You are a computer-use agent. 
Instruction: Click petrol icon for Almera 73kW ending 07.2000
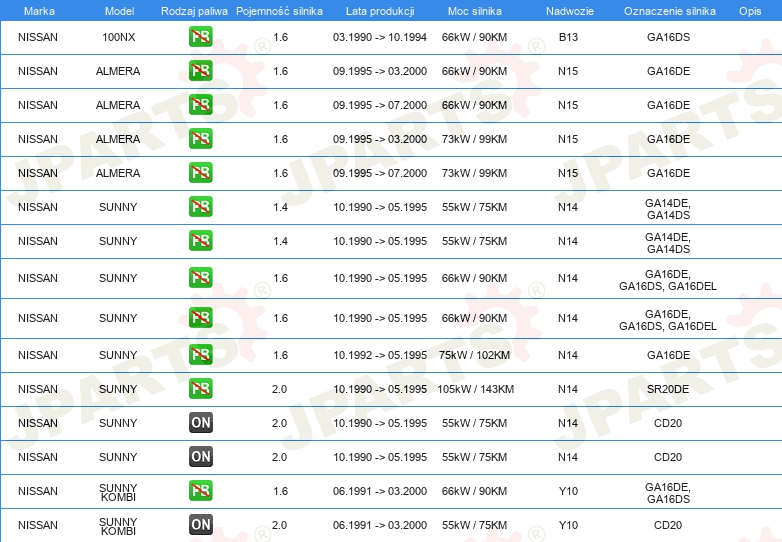tap(200, 173)
